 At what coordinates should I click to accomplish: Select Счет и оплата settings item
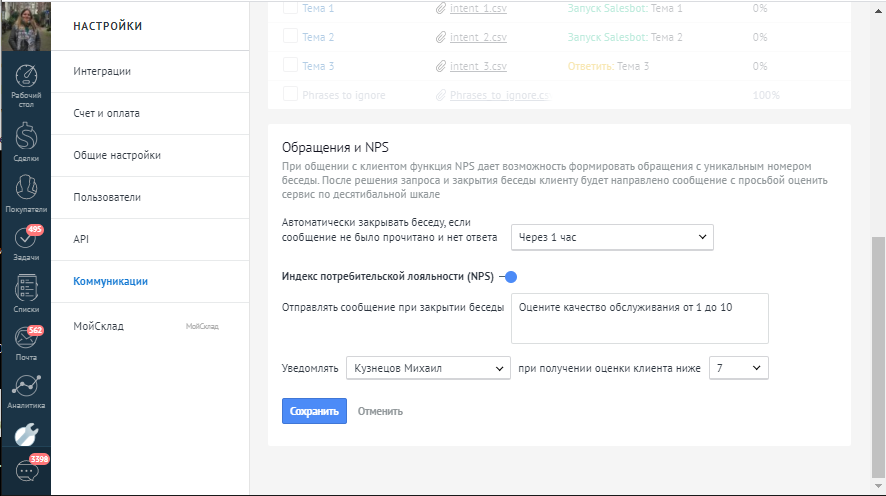point(106,113)
